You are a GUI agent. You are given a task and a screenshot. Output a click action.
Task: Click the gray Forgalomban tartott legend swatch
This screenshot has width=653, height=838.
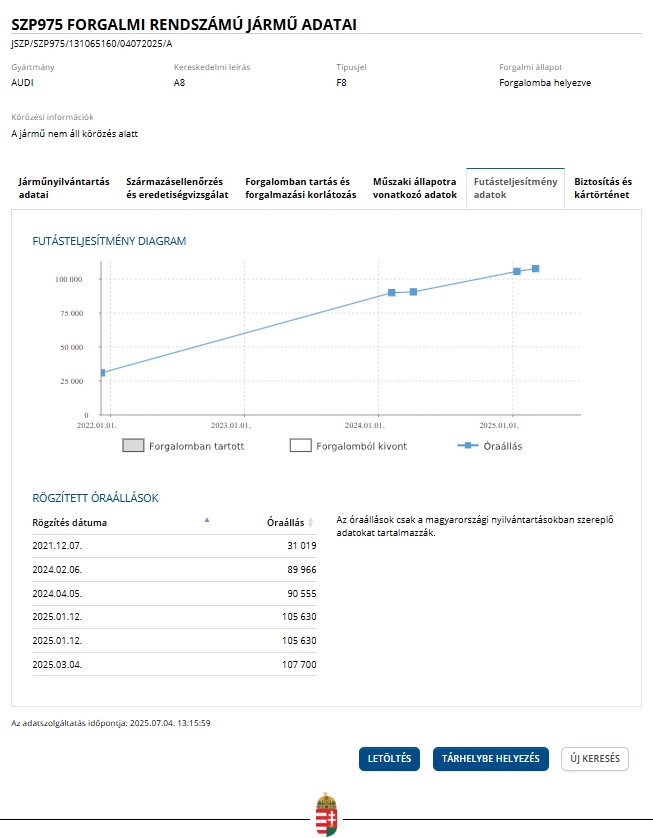click(x=133, y=446)
